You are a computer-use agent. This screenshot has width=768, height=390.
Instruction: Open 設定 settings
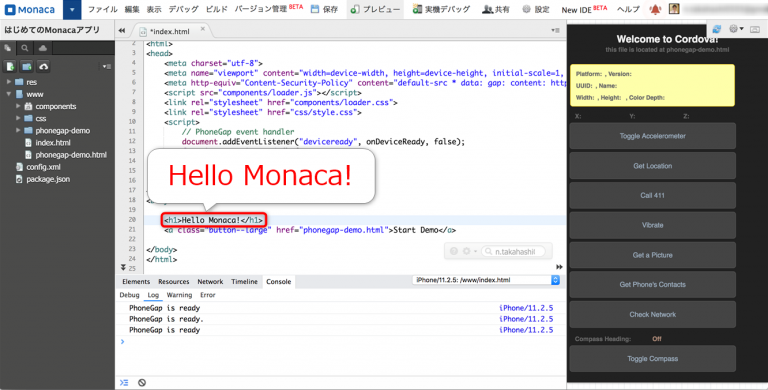pyautogui.click(x=535, y=10)
